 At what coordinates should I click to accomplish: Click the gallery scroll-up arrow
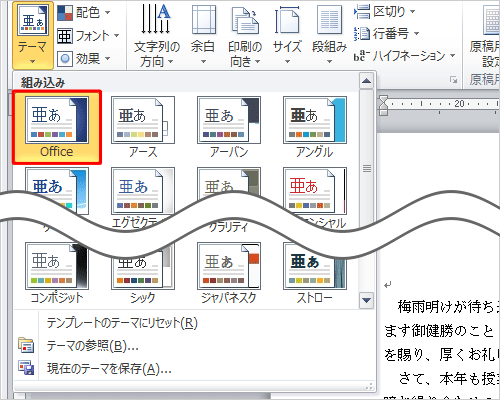(x=367, y=81)
